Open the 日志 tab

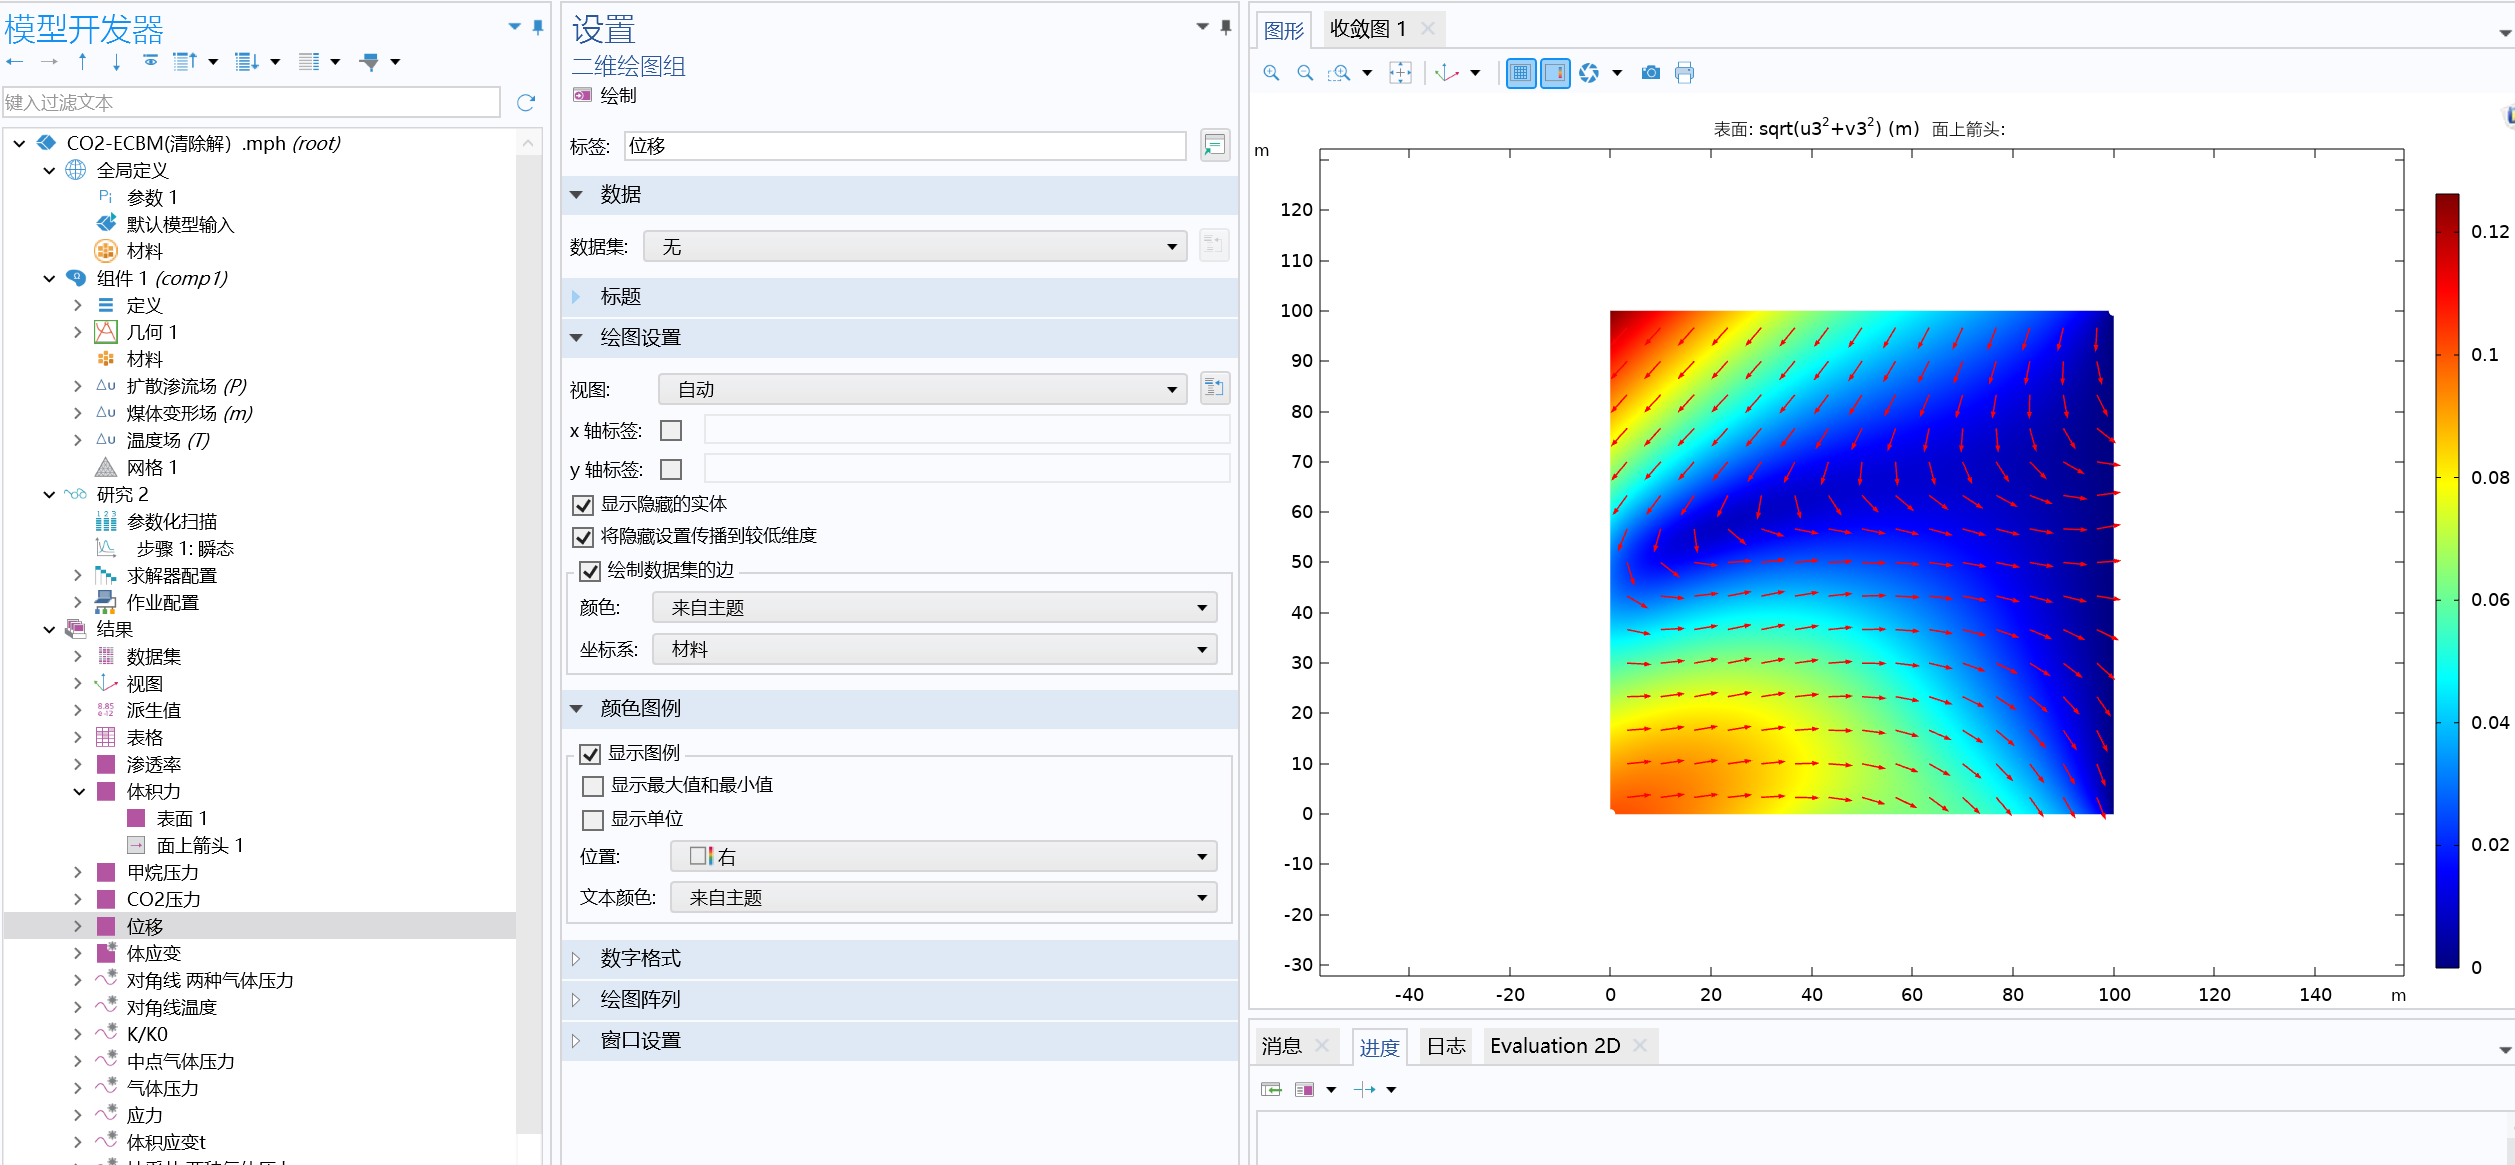coord(1445,1046)
